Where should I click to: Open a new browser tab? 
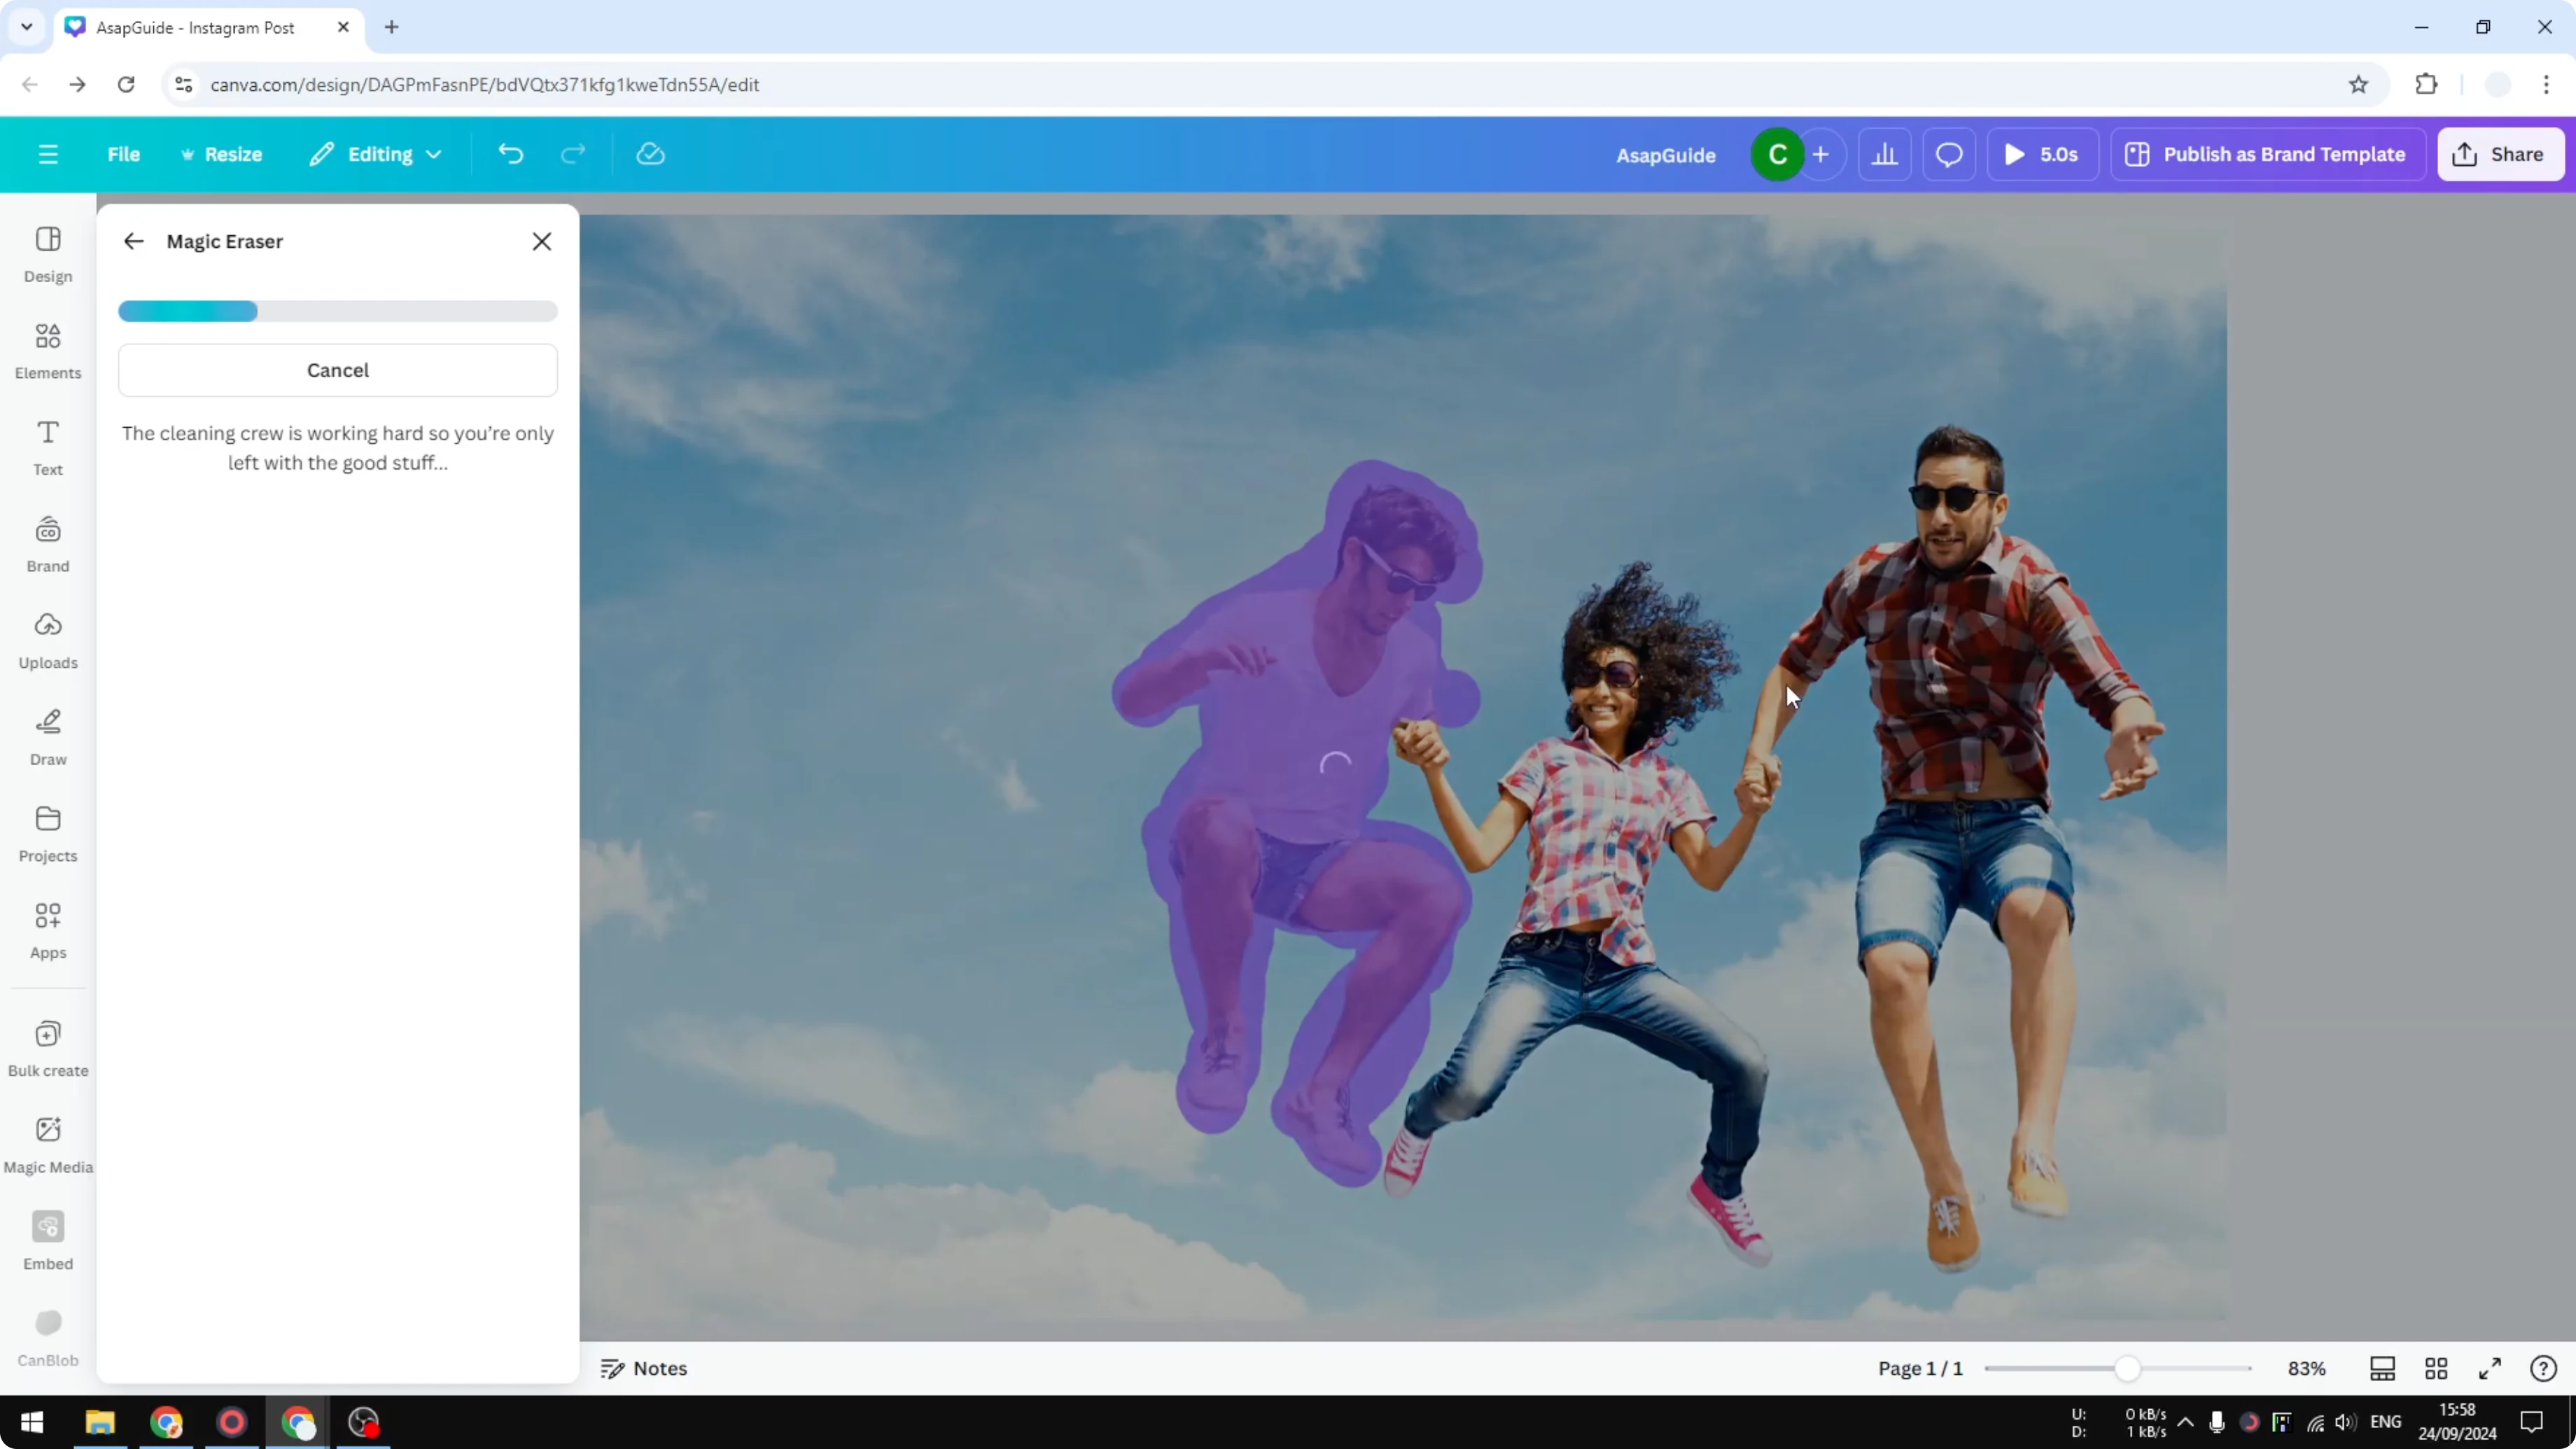pyautogui.click(x=392, y=28)
